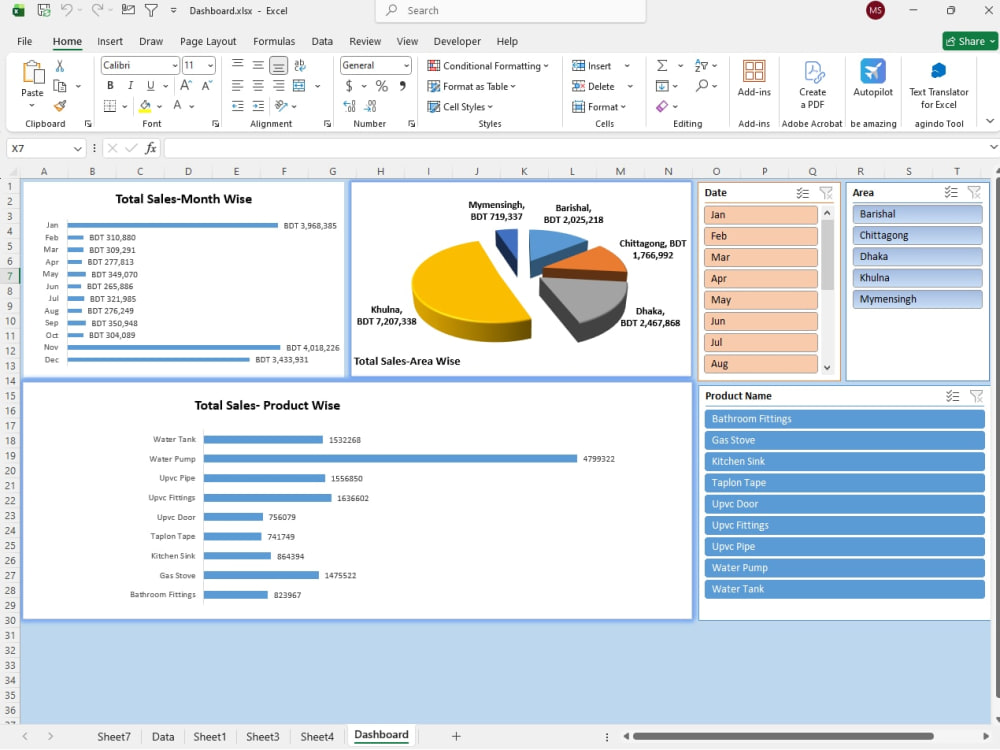Switch to the Formulas tab
Screen dimensions: 1000x750
[x=274, y=41]
